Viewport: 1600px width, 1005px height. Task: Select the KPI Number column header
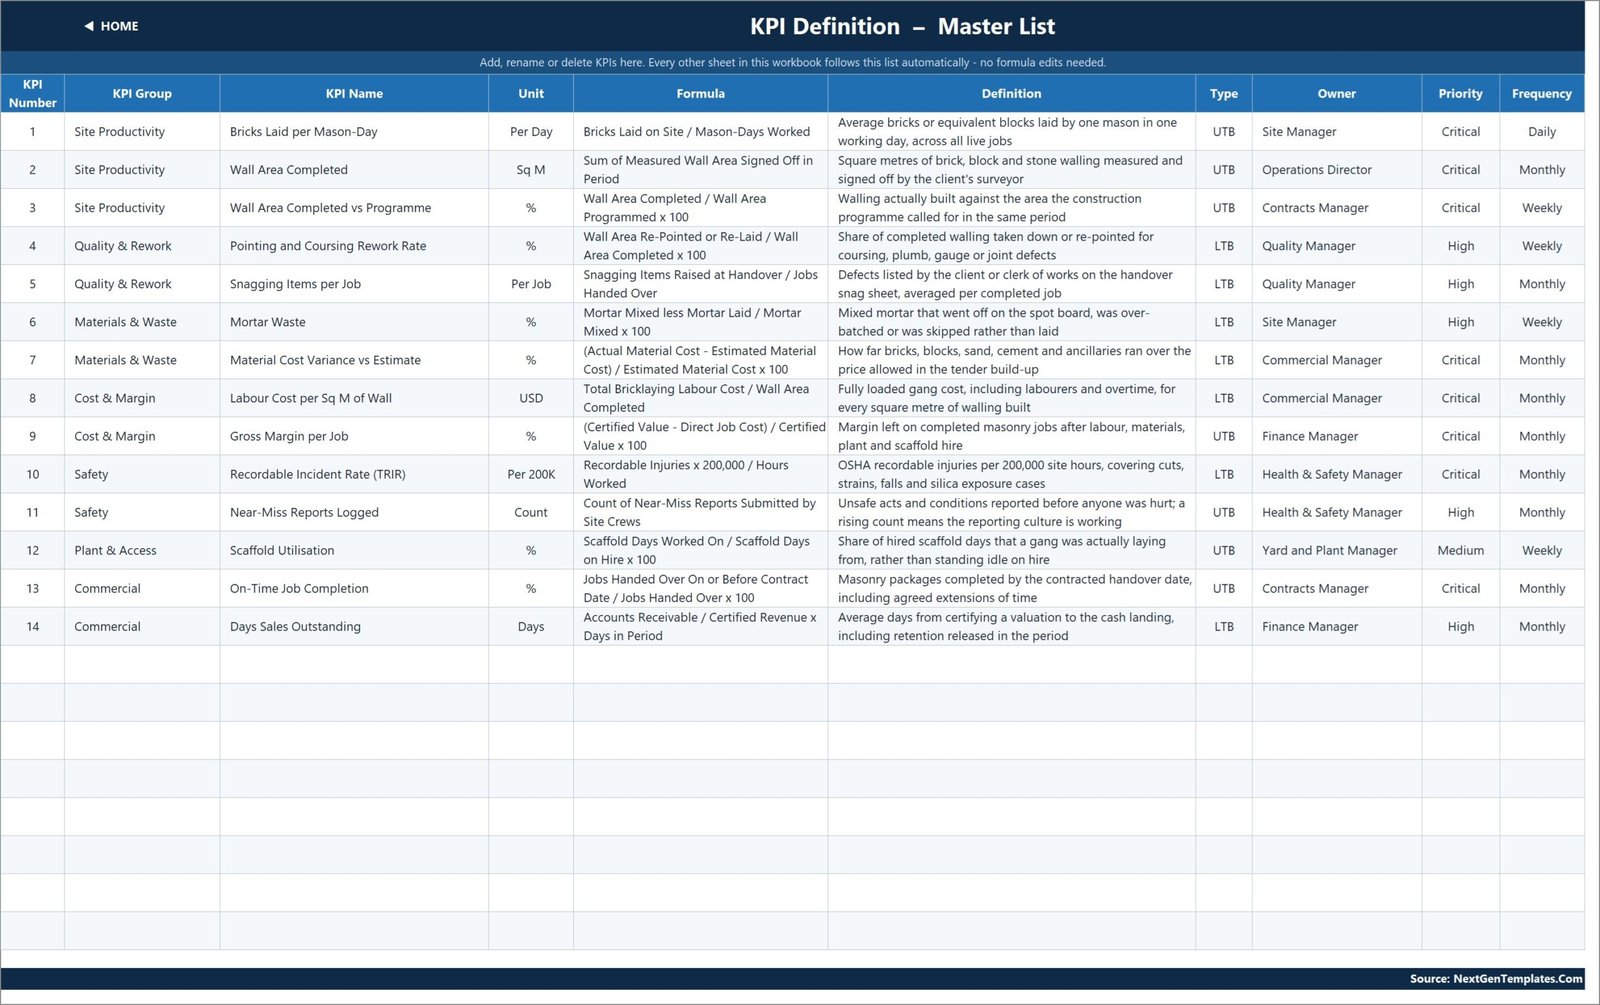(32, 93)
